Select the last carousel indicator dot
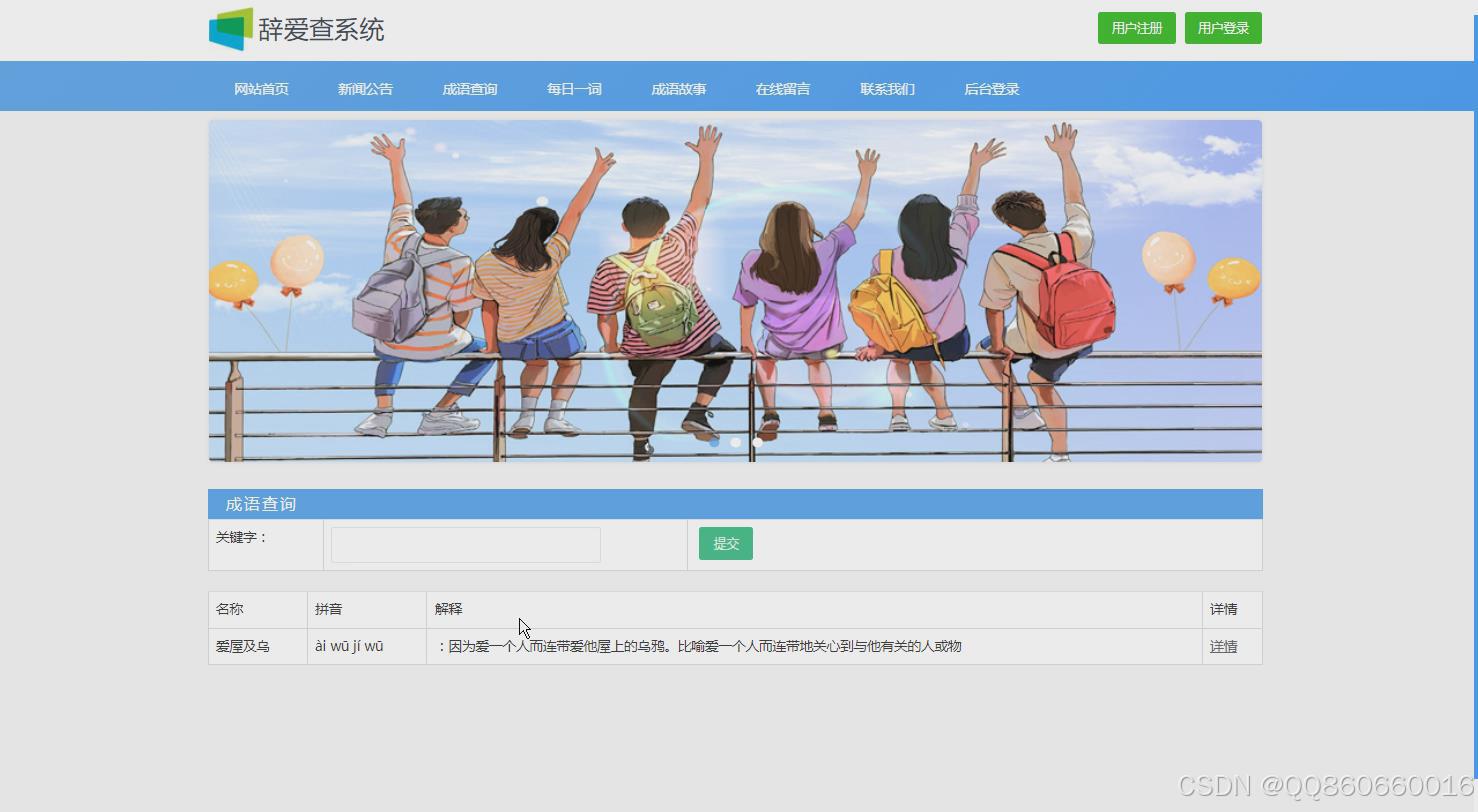 tap(756, 442)
